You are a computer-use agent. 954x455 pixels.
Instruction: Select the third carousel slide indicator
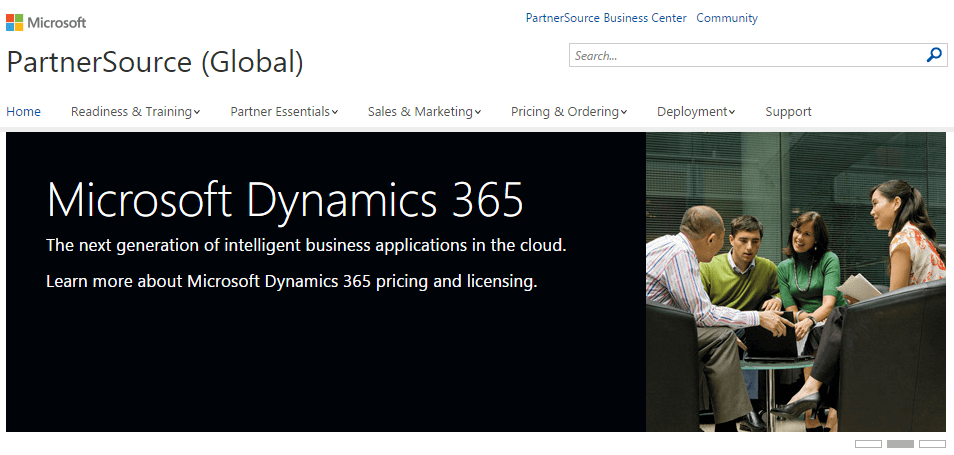pyautogui.click(x=932, y=444)
